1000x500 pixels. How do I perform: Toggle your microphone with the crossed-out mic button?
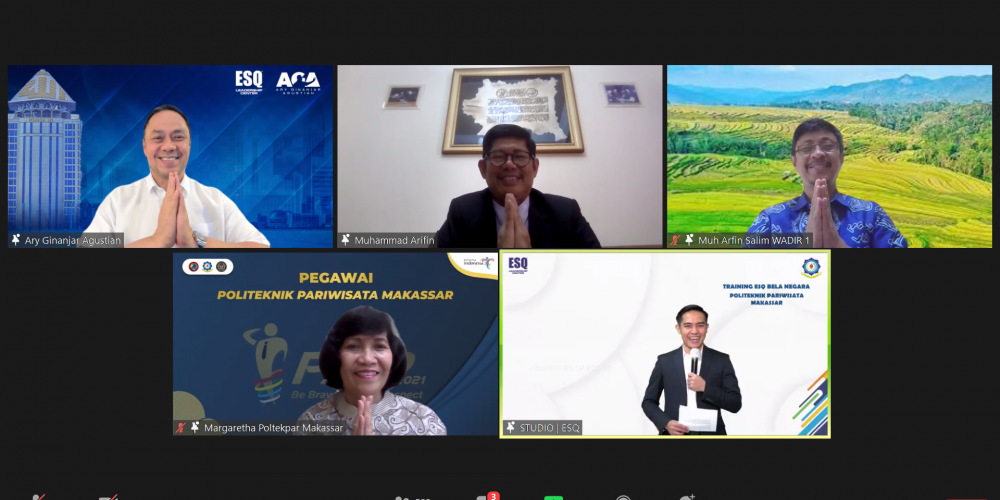(38, 497)
